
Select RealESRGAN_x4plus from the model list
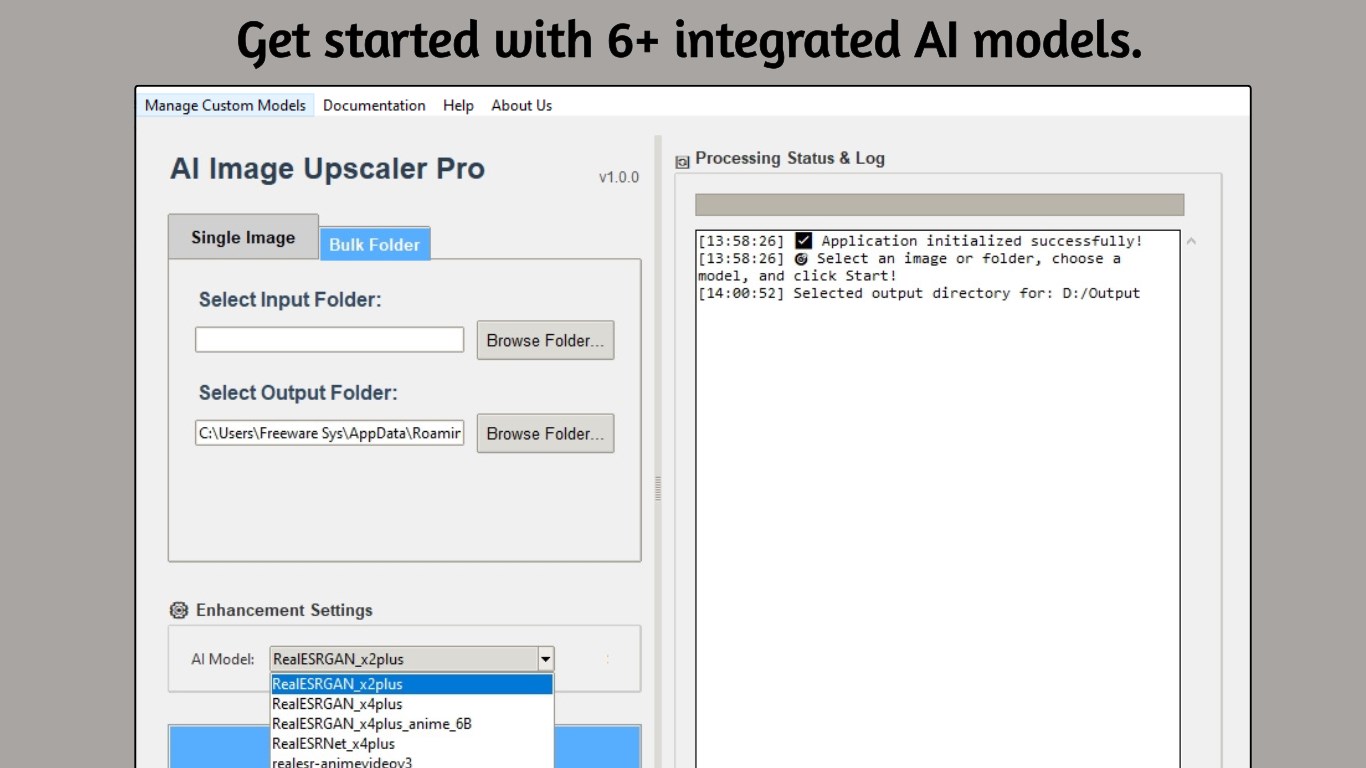click(337, 704)
